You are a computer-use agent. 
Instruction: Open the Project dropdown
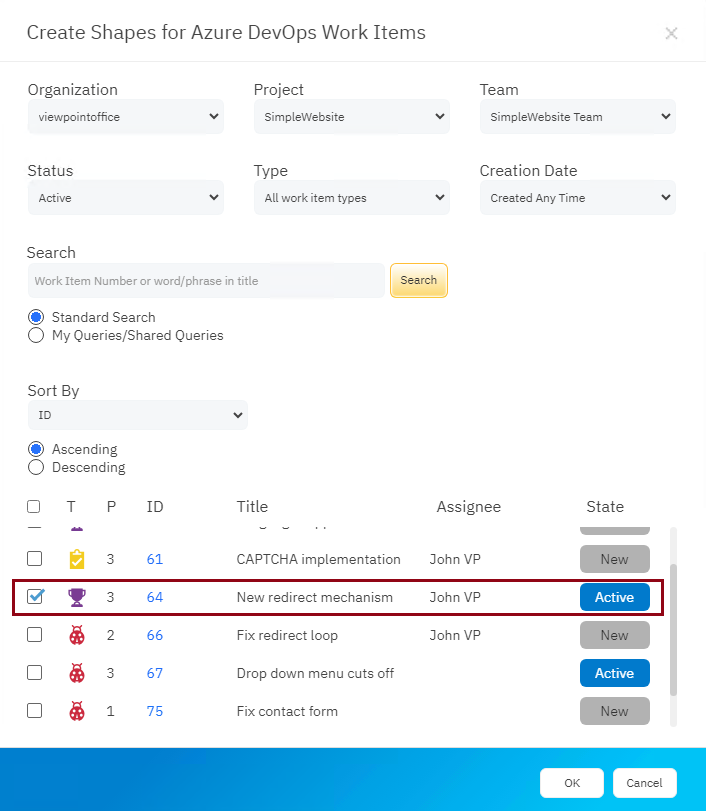[351, 116]
